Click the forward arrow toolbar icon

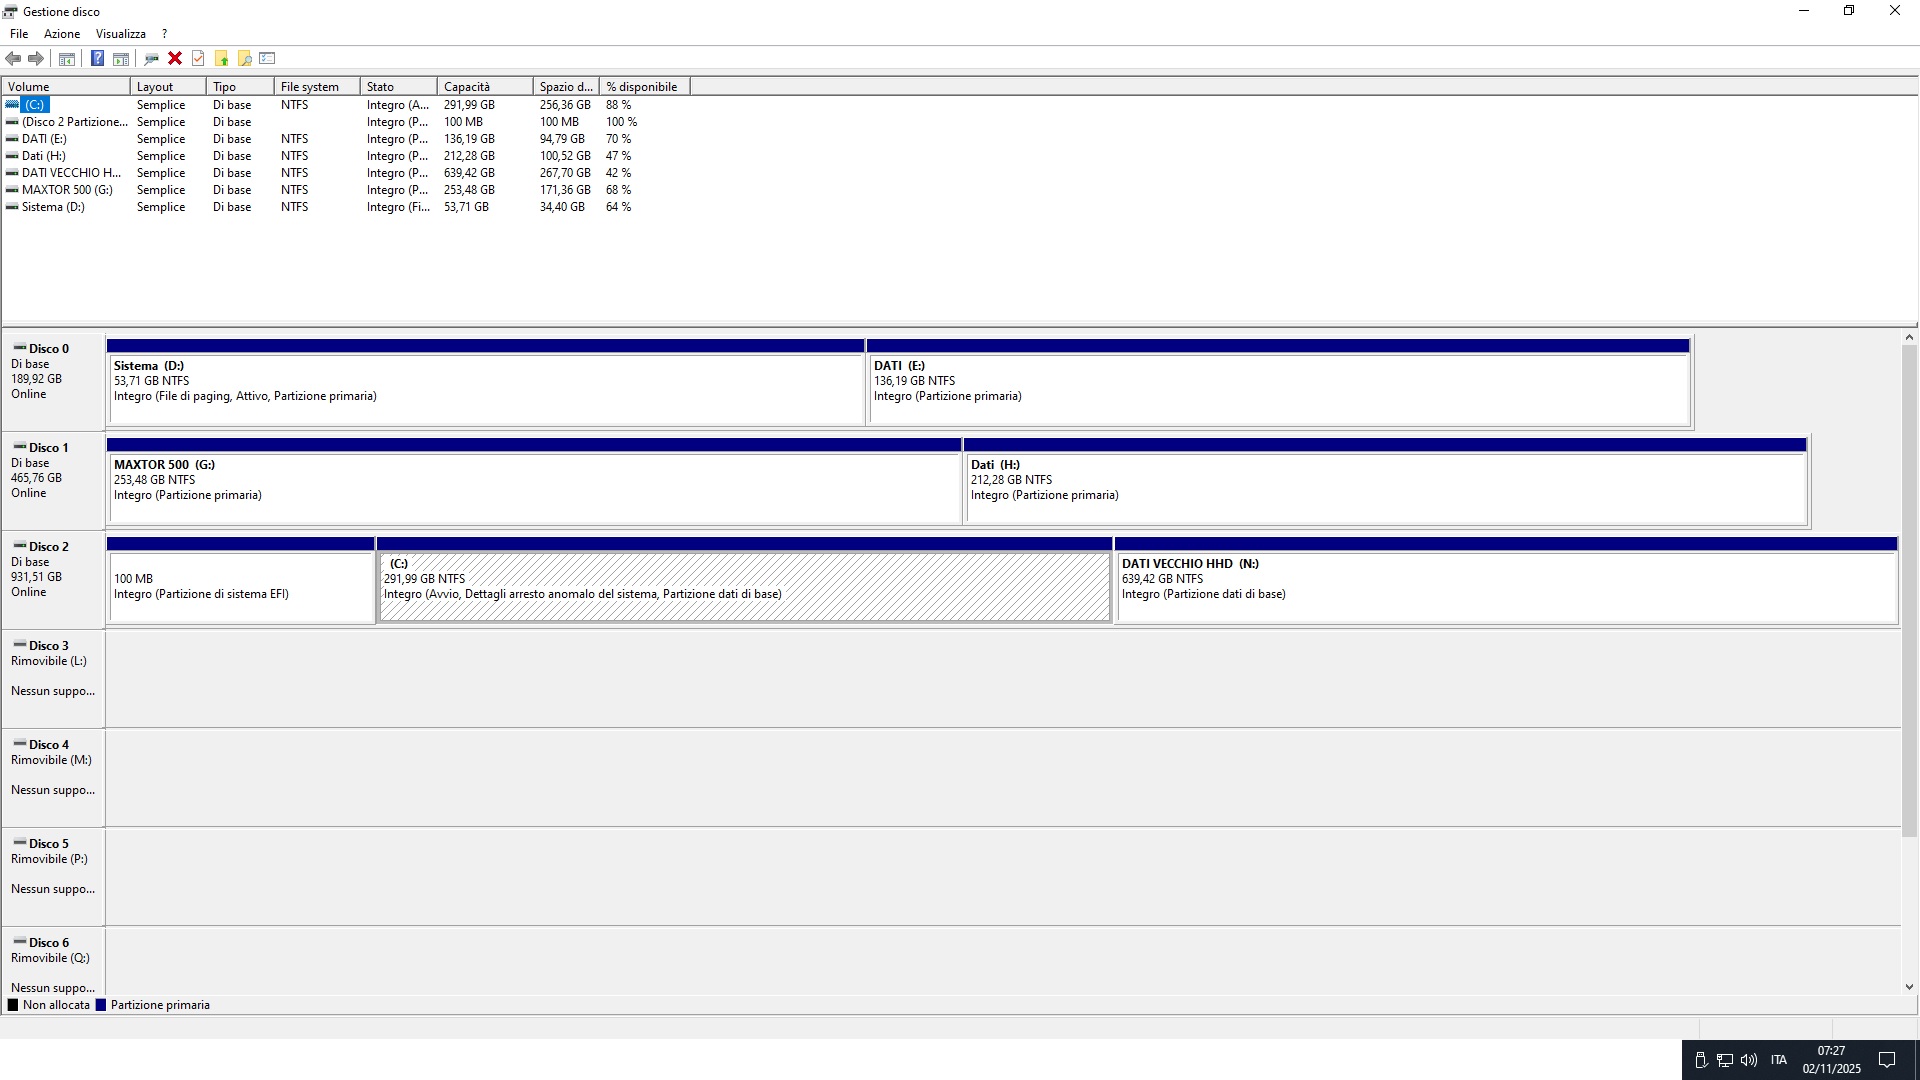click(x=36, y=58)
